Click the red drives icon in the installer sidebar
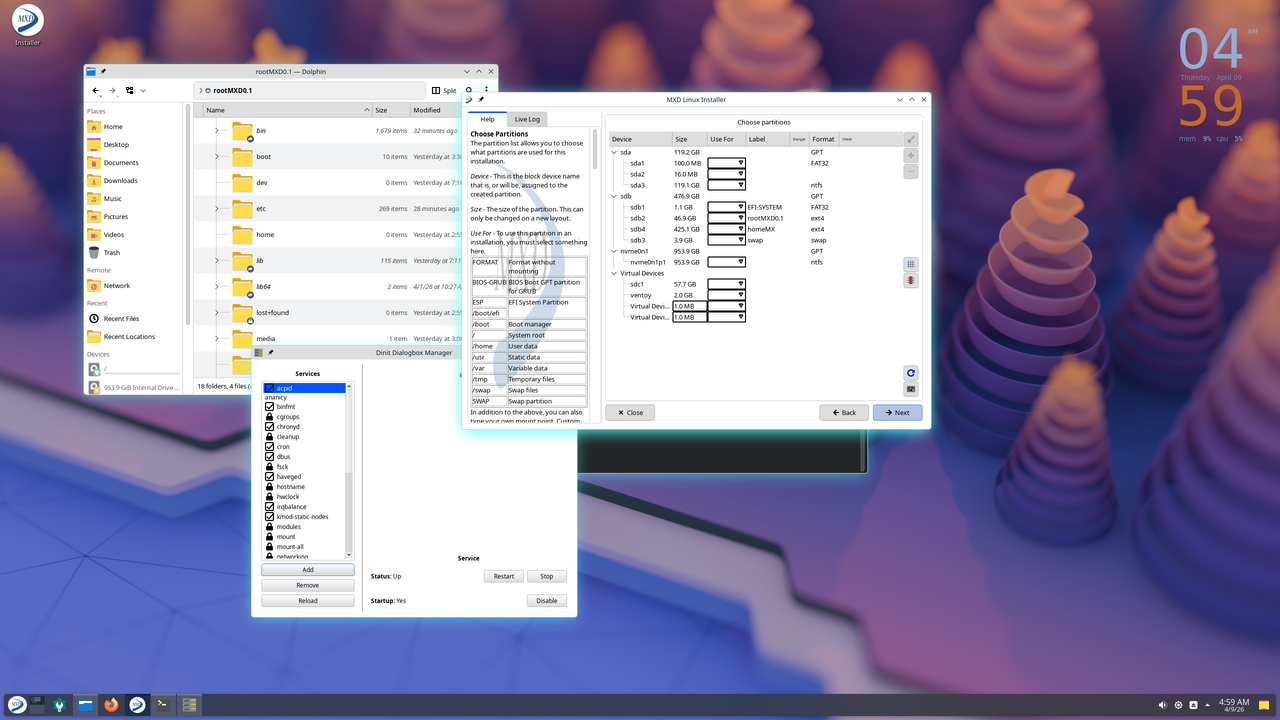Image resolution: width=1280 pixels, height=720 pixels. (910, 281)
